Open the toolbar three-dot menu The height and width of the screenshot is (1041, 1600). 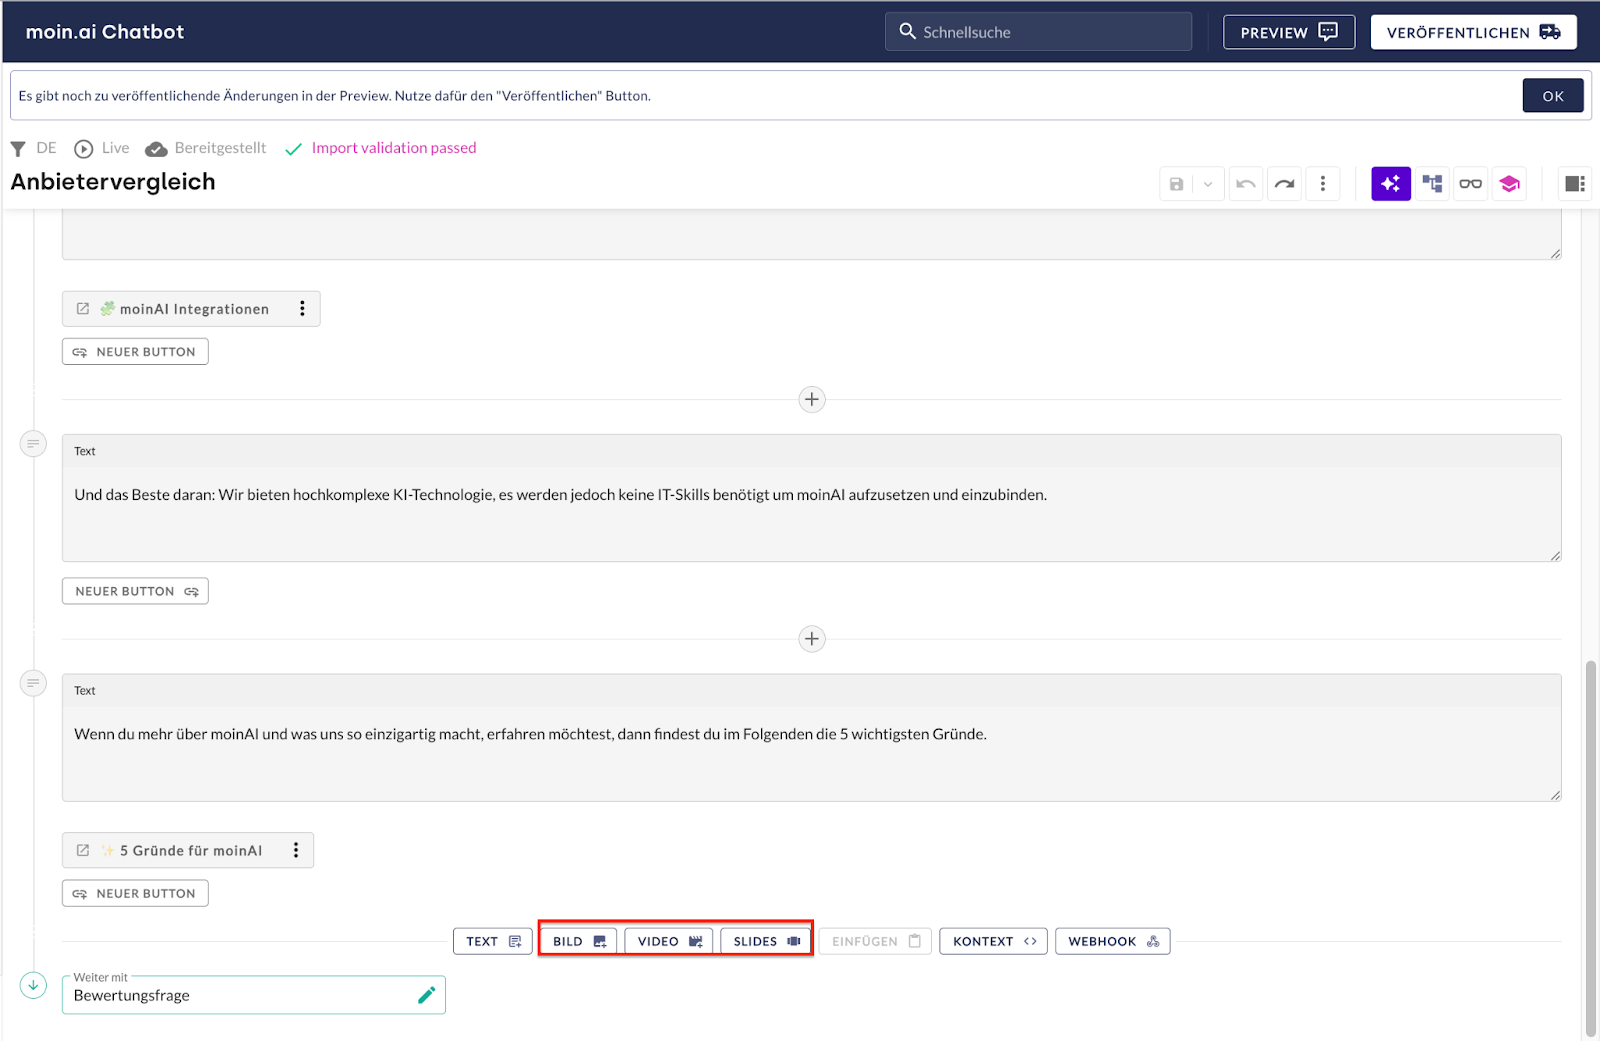point(1323,184)
